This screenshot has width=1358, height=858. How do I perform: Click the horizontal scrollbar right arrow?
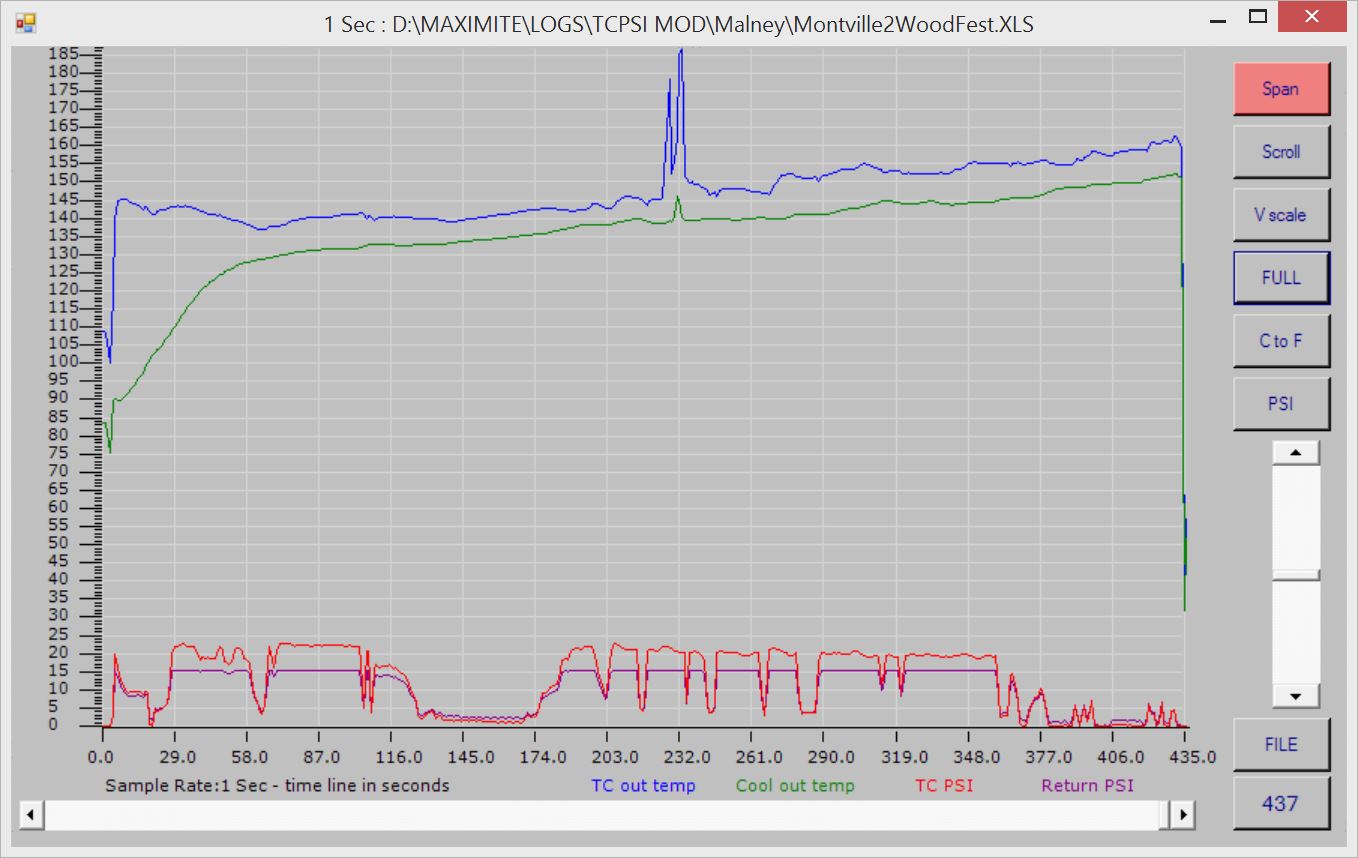click(1183, 815)
